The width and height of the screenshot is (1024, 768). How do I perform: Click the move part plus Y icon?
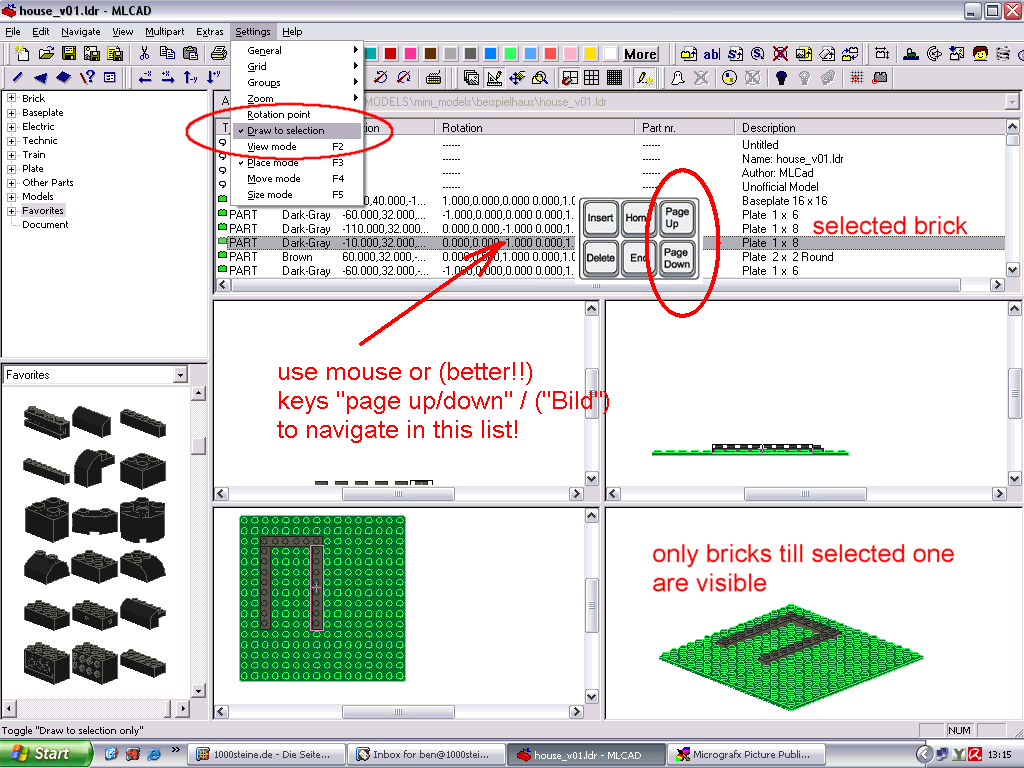pyautogui.click(x=214, y=78)
